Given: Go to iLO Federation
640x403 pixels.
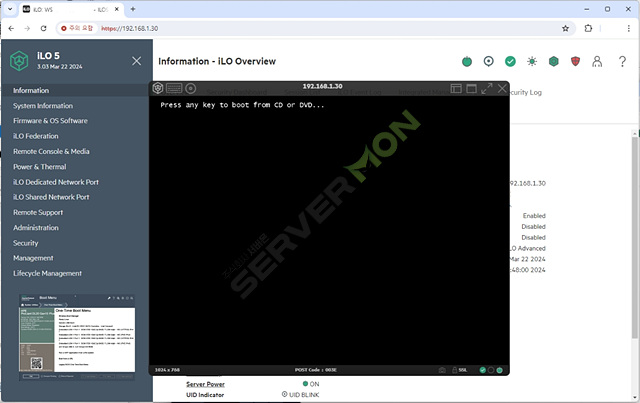Looking at the screenshot, I should tap(36, 136).
